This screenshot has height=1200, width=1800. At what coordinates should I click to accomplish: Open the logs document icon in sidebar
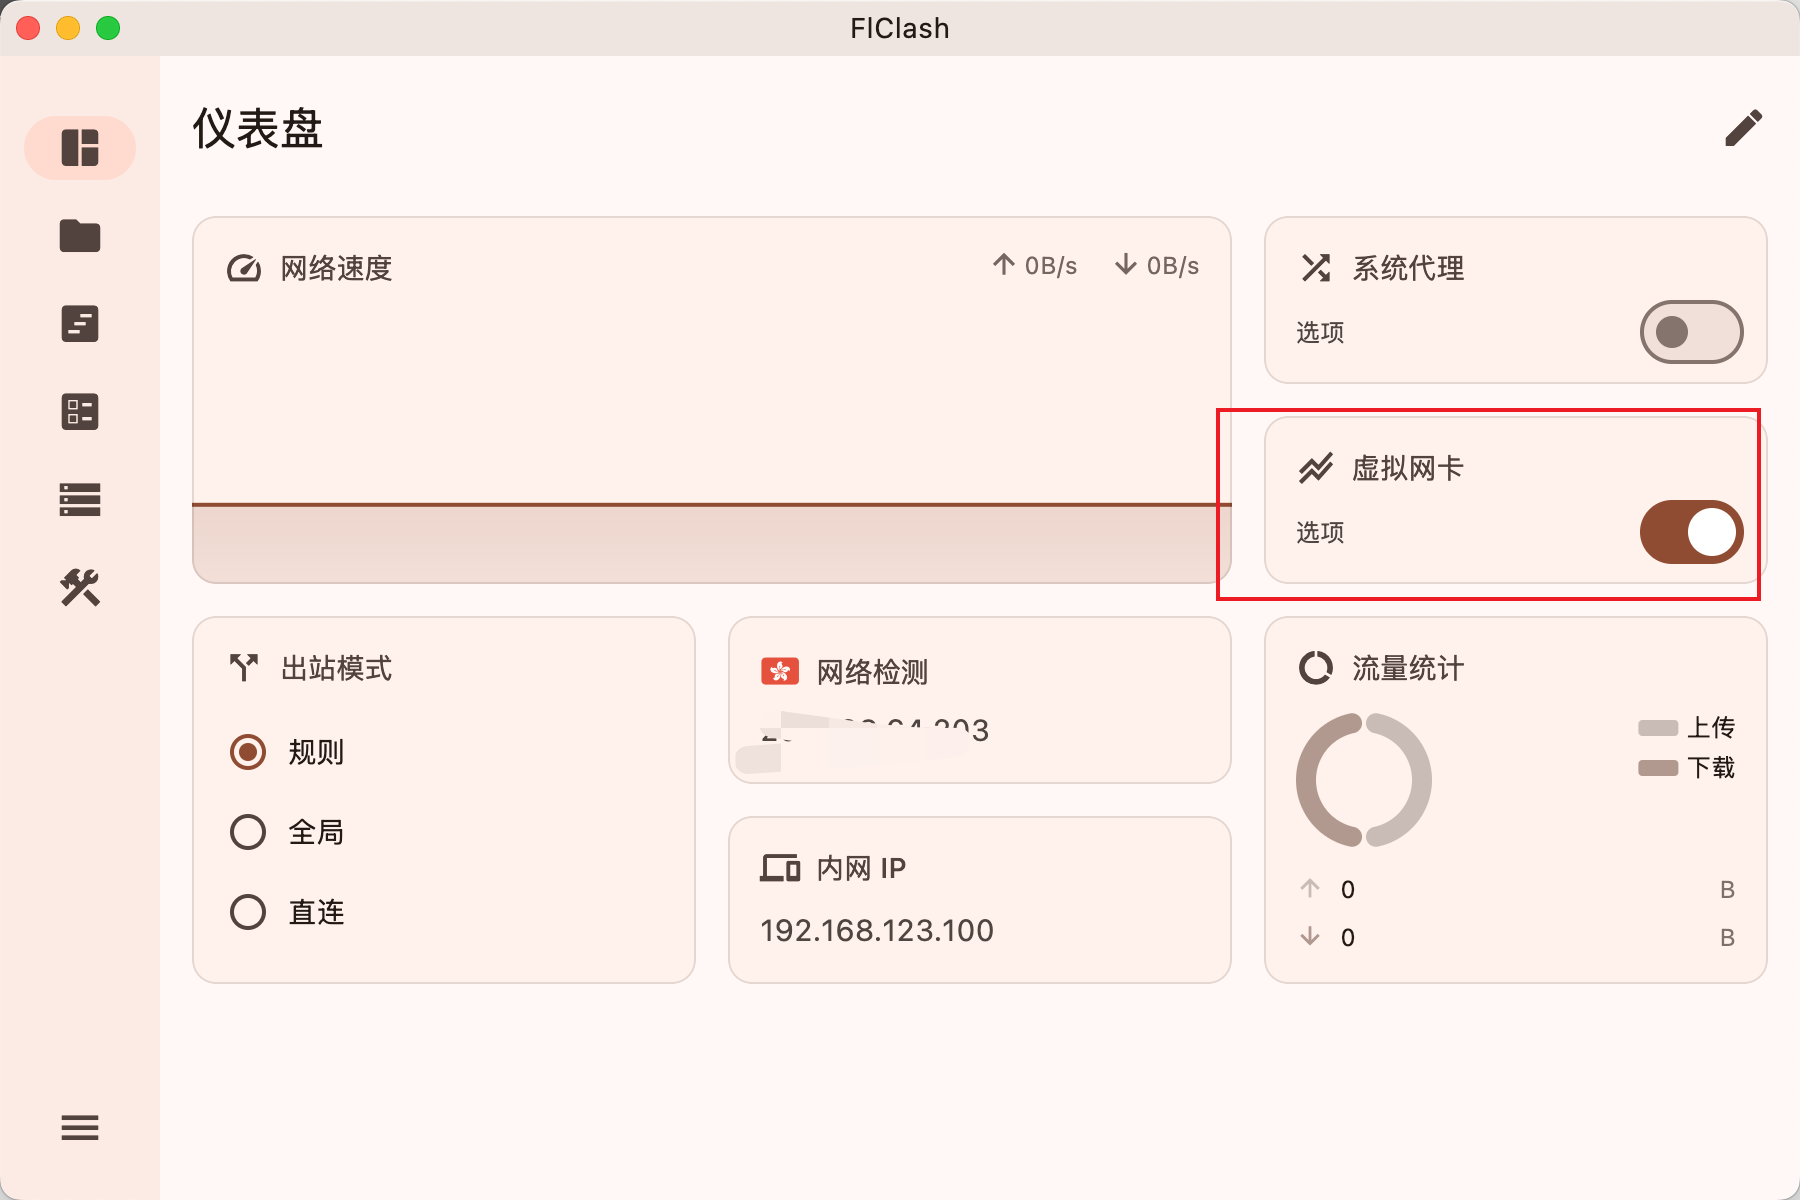pos(80,324)
